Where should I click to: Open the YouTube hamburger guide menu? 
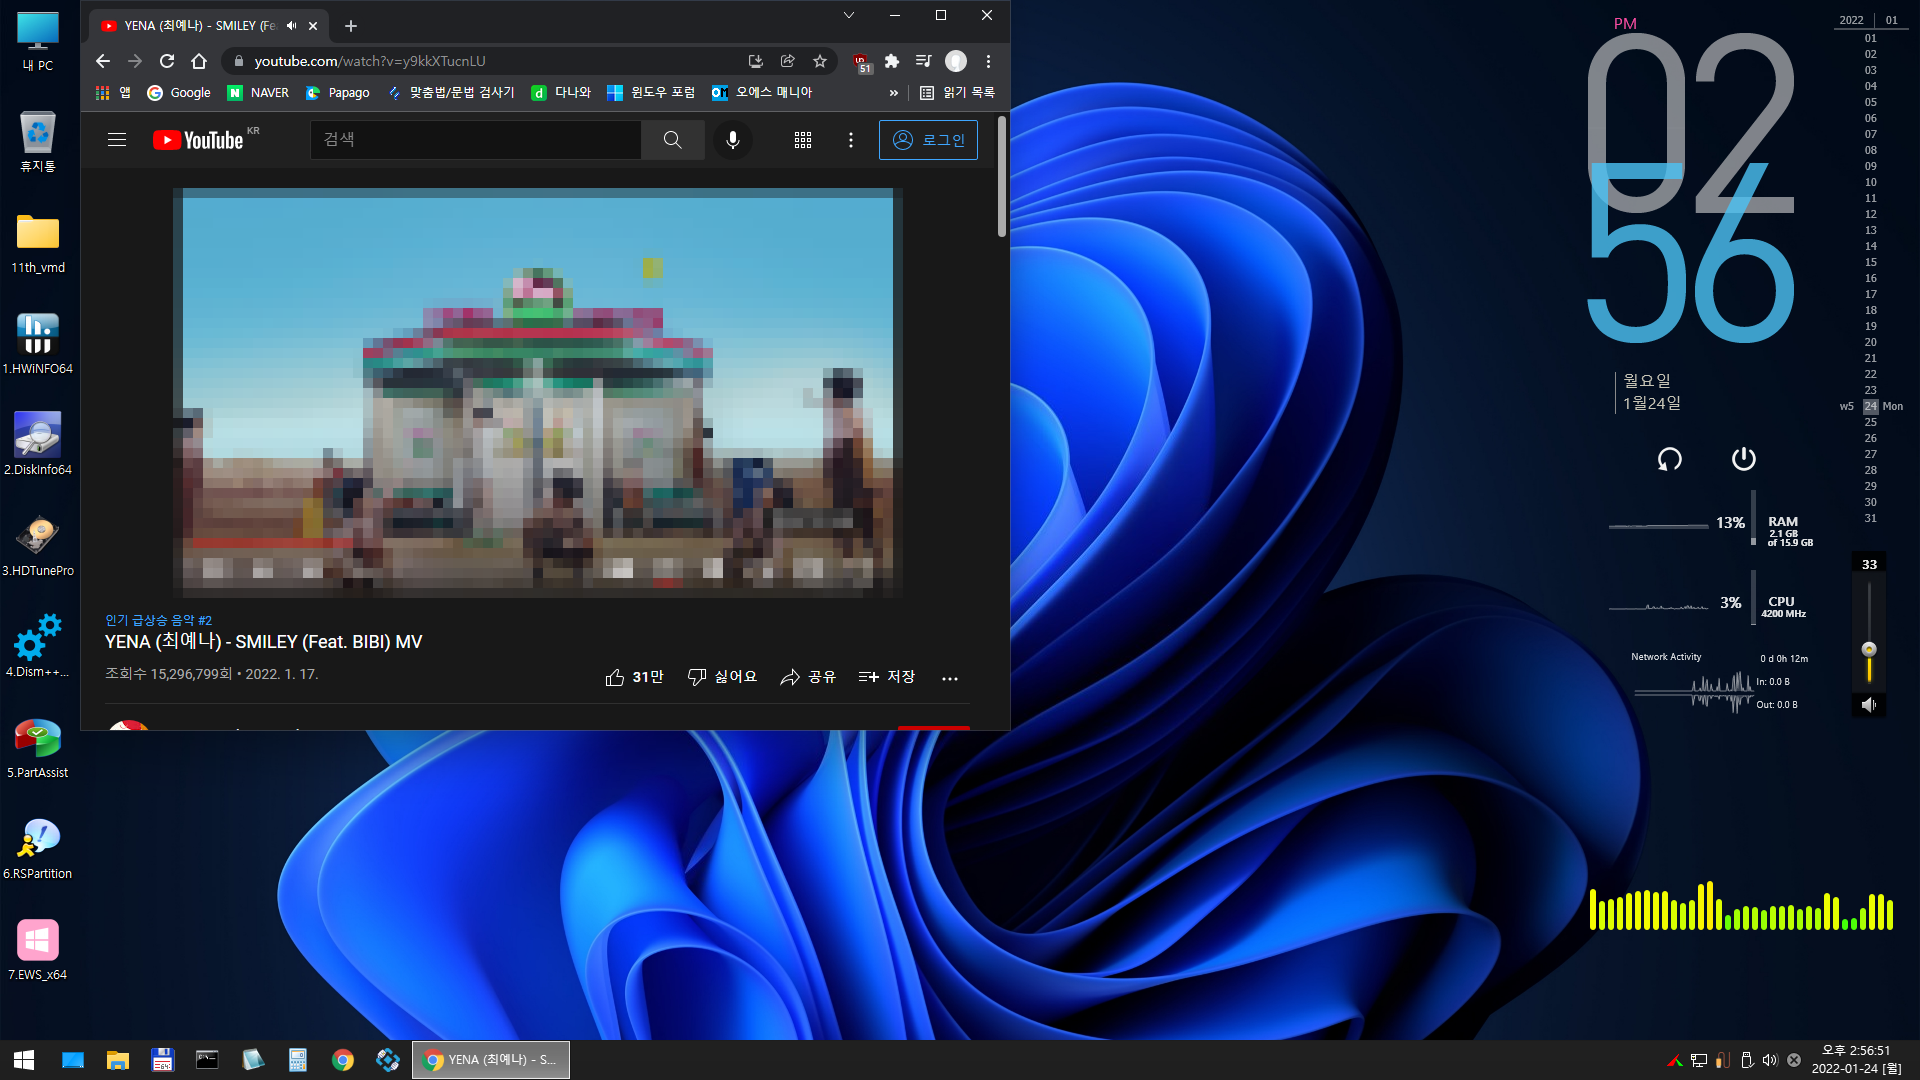117,140
